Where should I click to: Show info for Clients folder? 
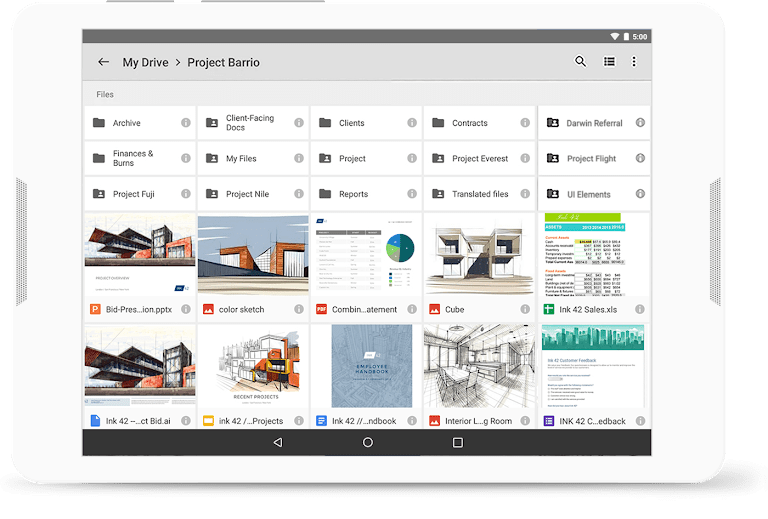(x=412, y=122)
